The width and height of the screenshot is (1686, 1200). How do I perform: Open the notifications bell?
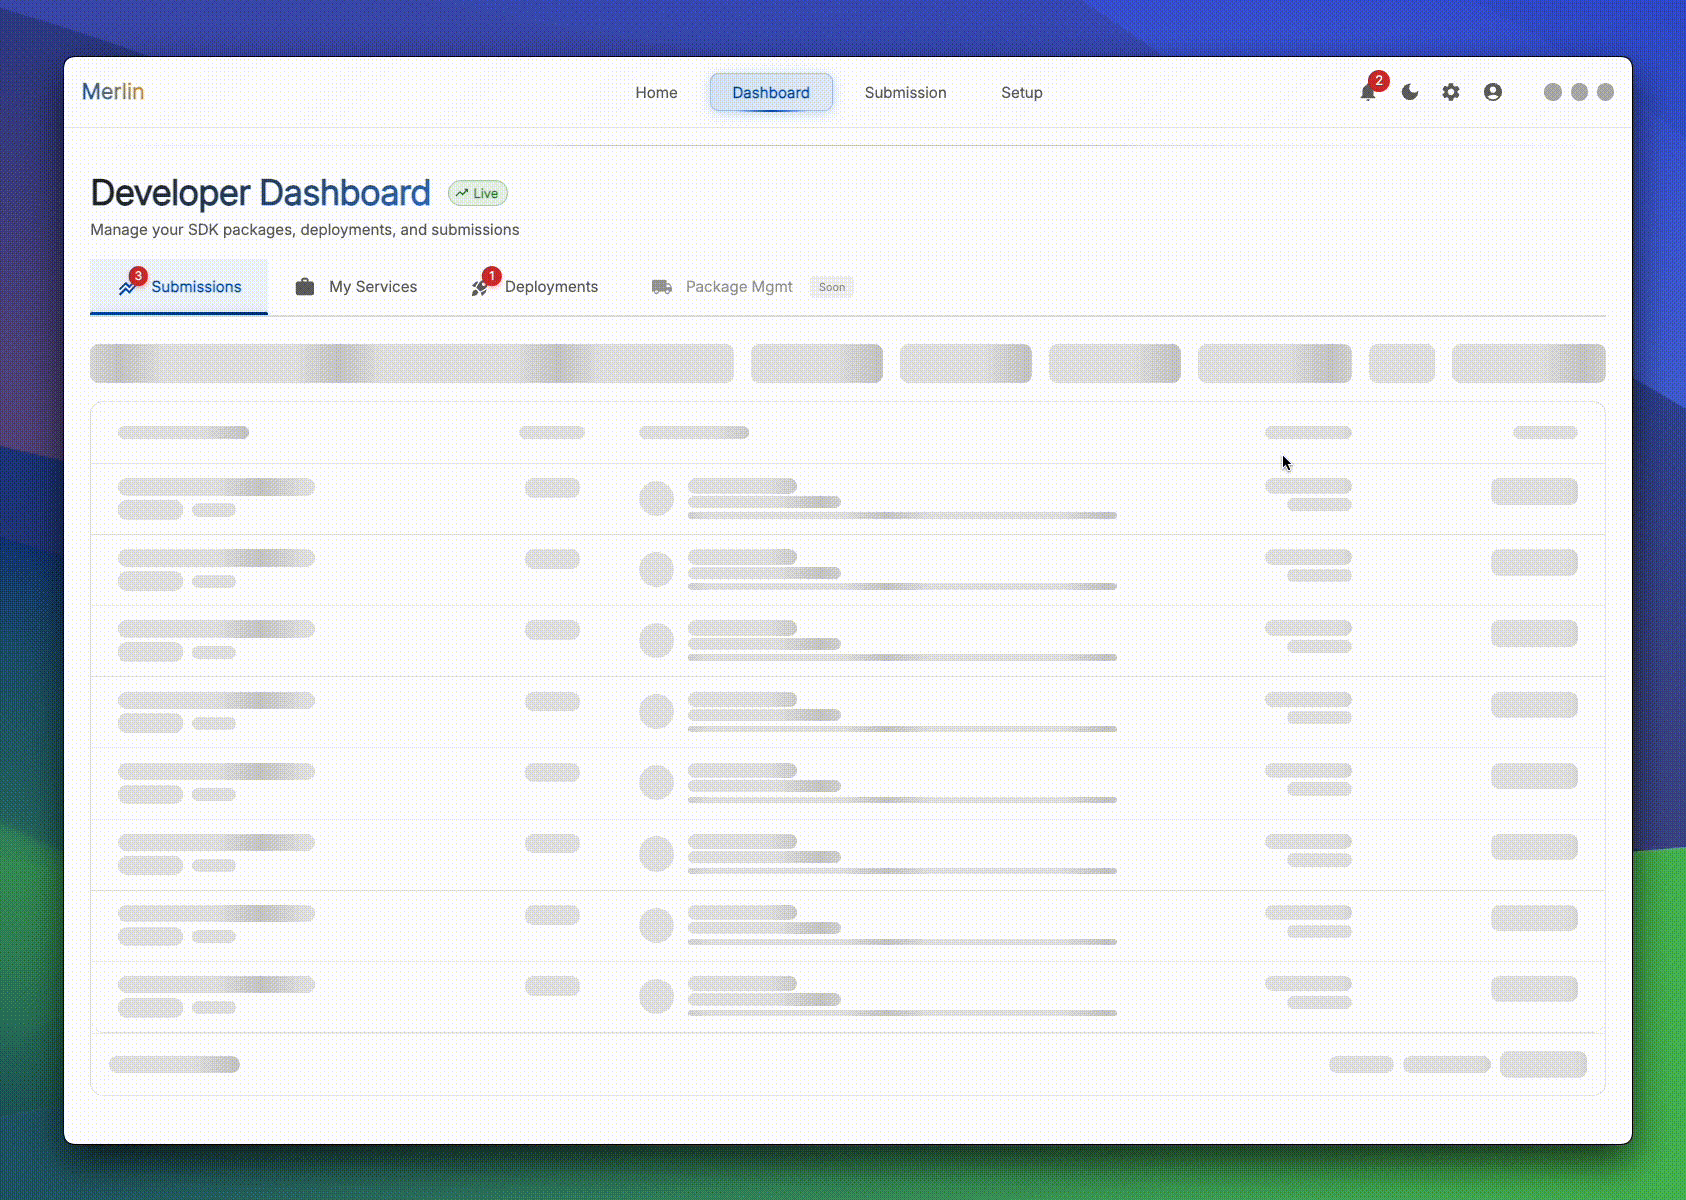click(1368, 93)
